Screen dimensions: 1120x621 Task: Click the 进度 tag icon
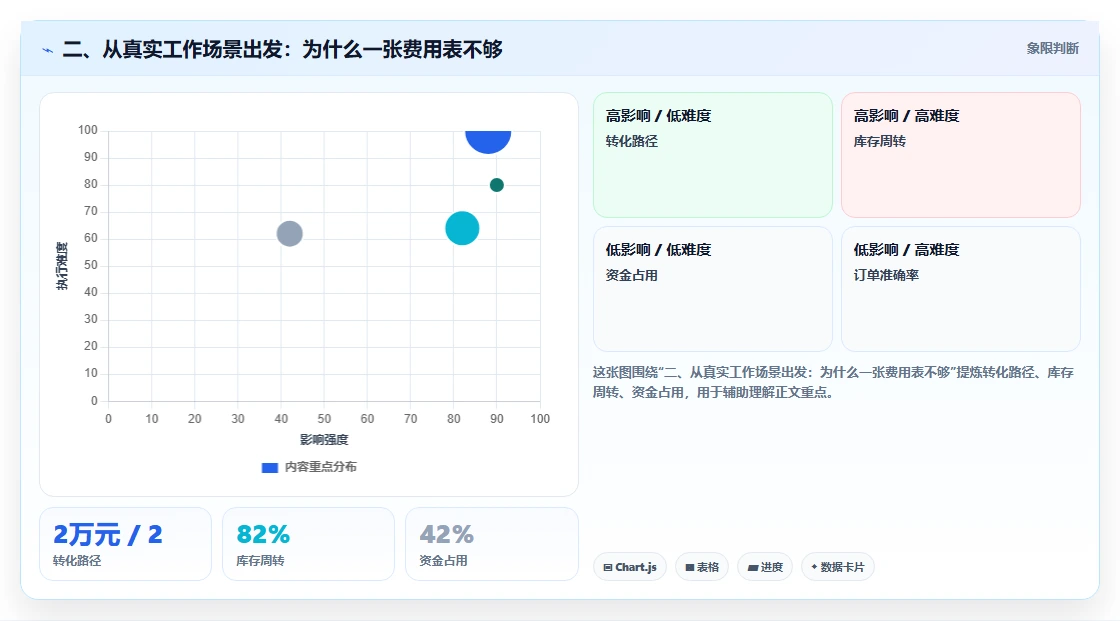pos(753,567)
